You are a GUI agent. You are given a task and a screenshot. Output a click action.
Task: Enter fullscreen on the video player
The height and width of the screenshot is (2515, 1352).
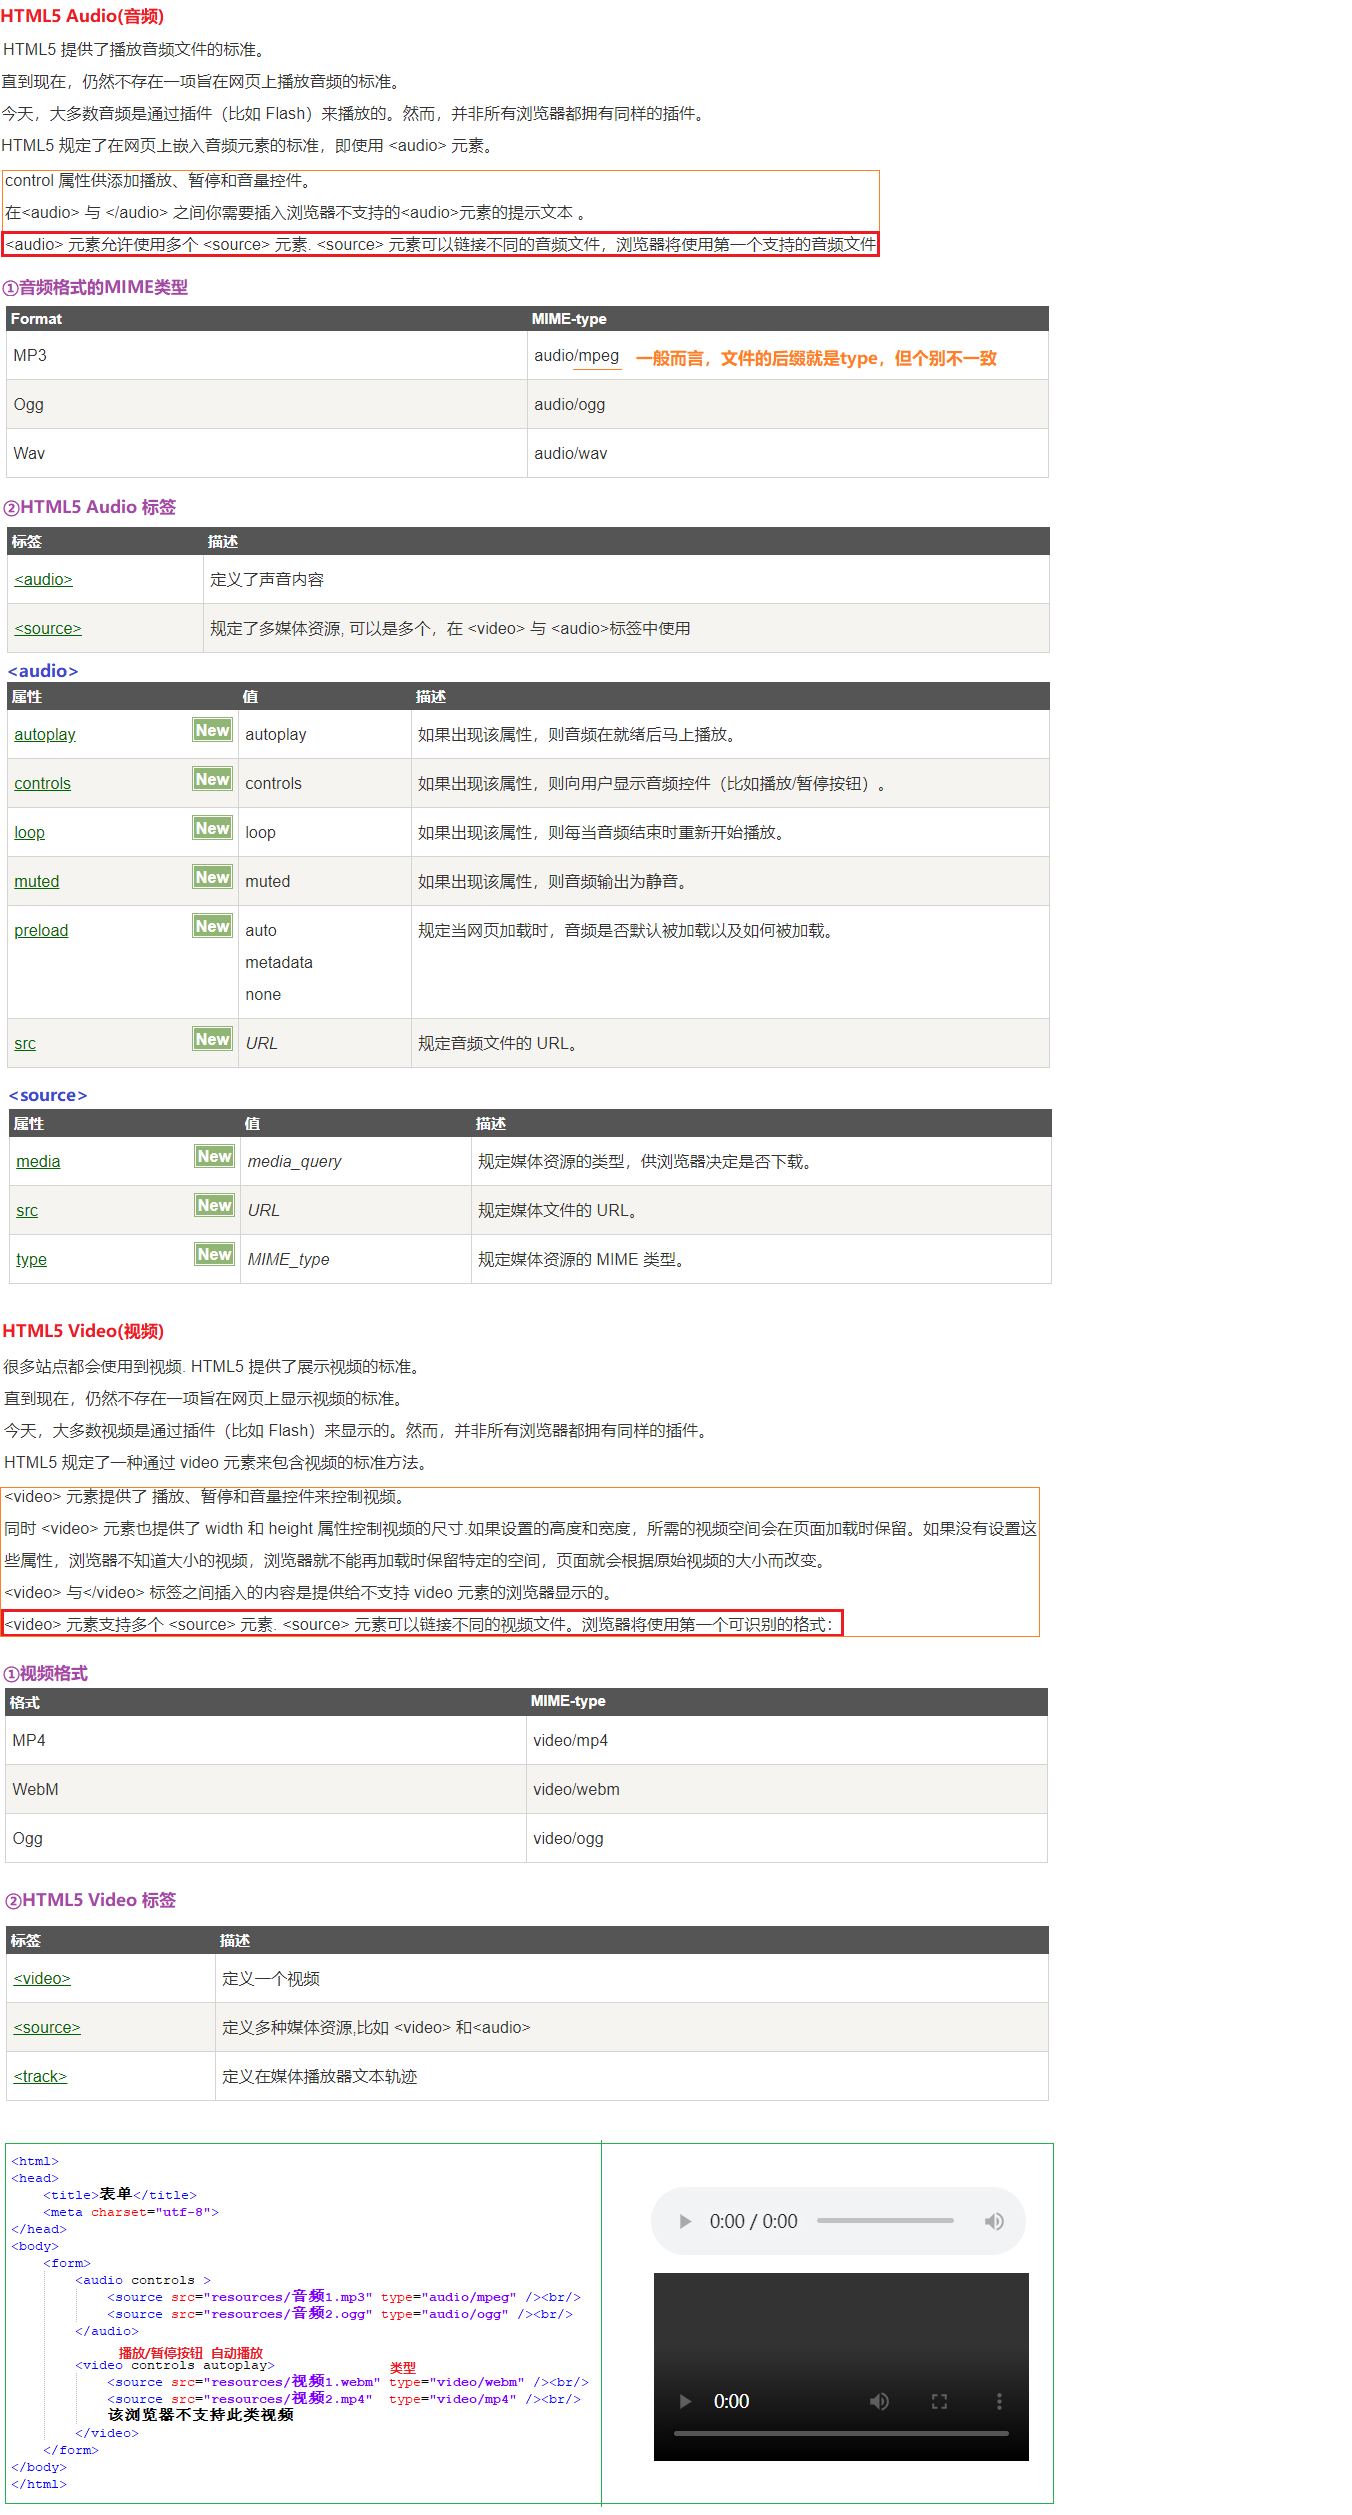click(939, 2401)
